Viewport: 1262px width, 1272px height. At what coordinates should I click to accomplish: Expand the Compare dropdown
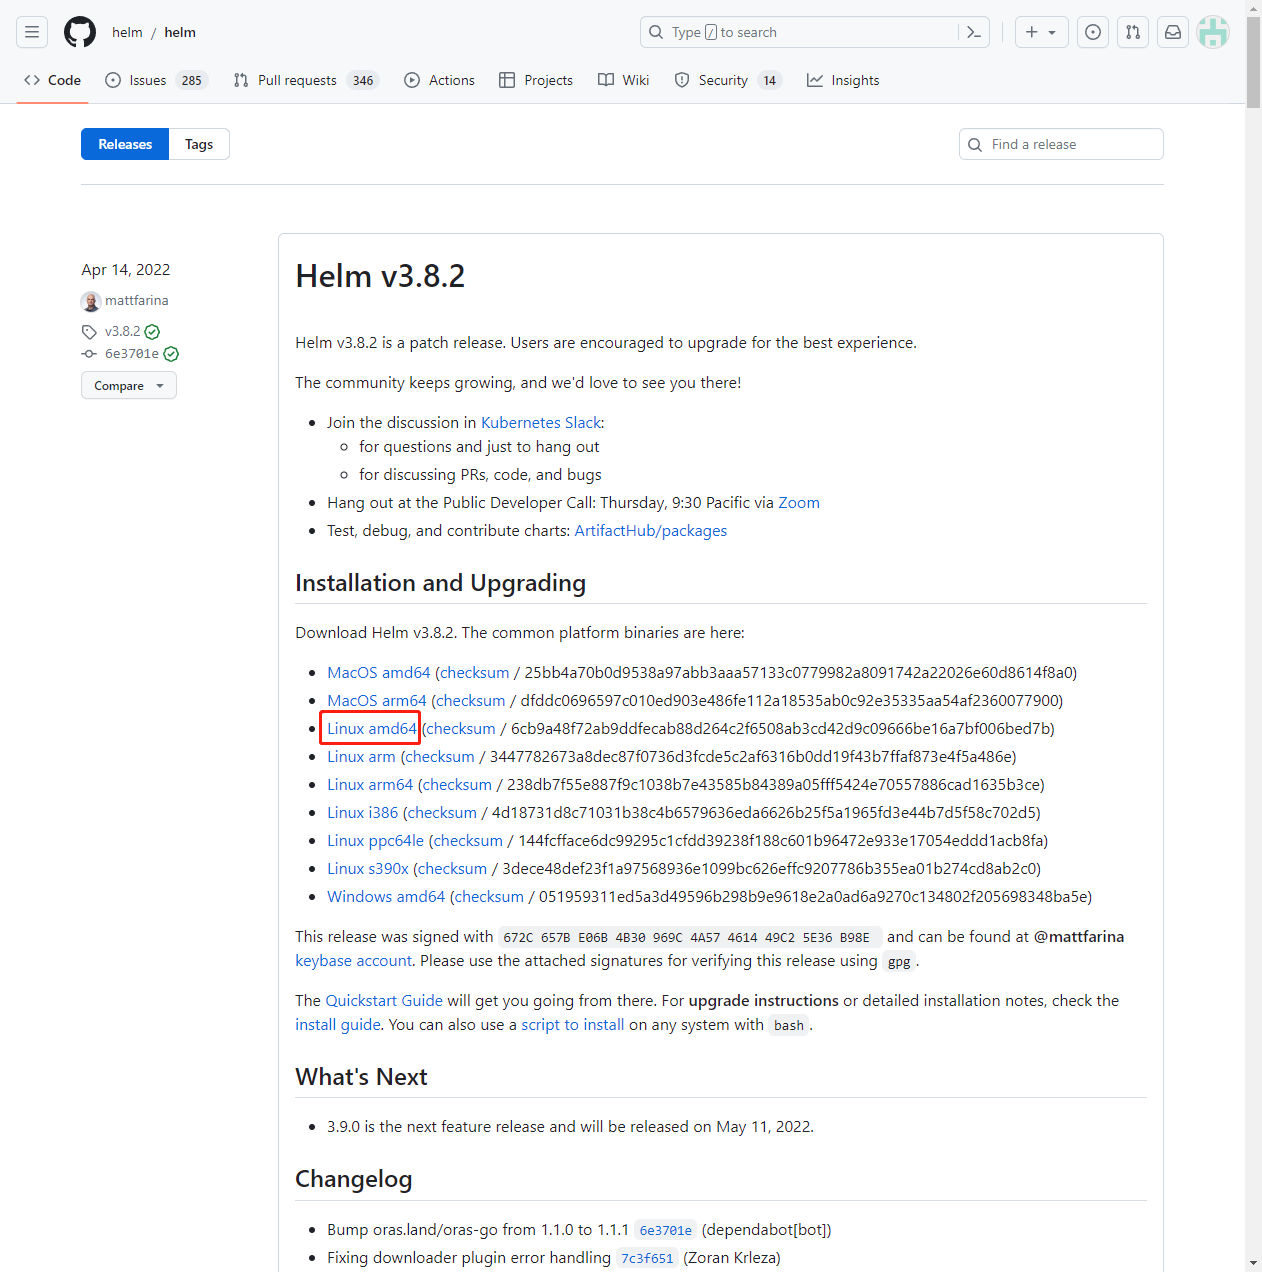click(x=129, y=385)
